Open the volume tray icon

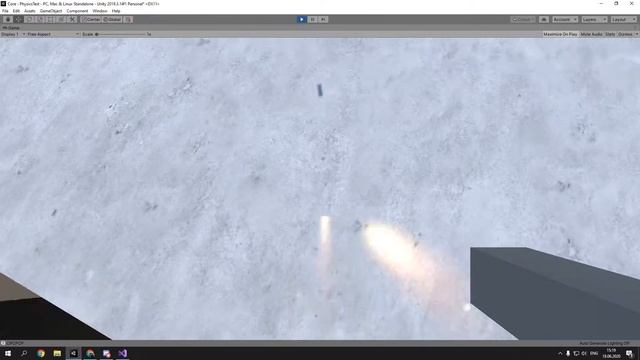pos(584,353)
